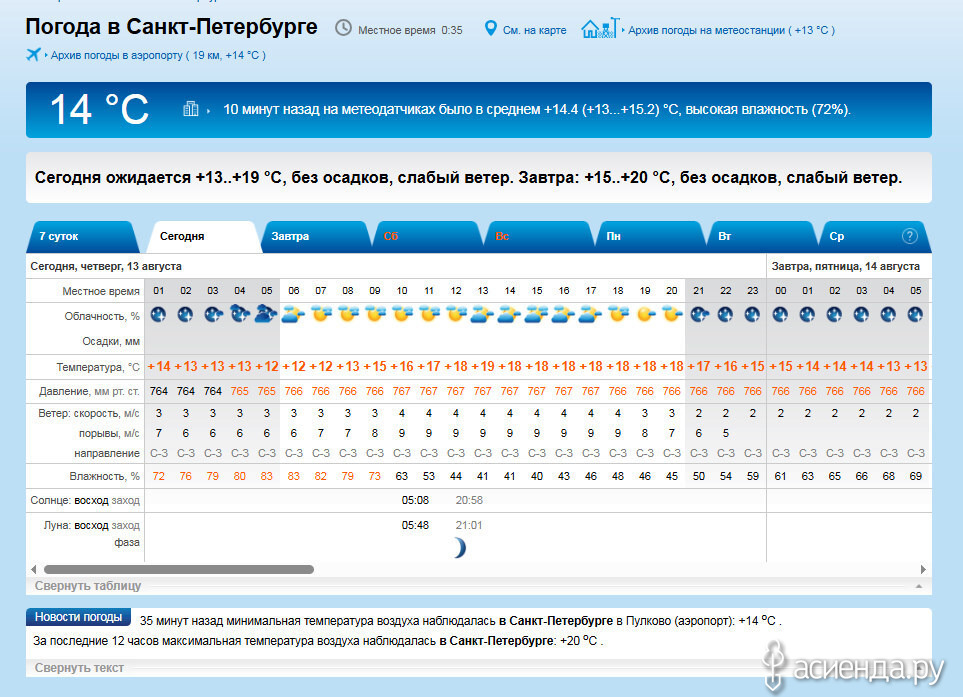
Task: Click the Погода в Санкт-Петербурге title
Action: [171, 27]
